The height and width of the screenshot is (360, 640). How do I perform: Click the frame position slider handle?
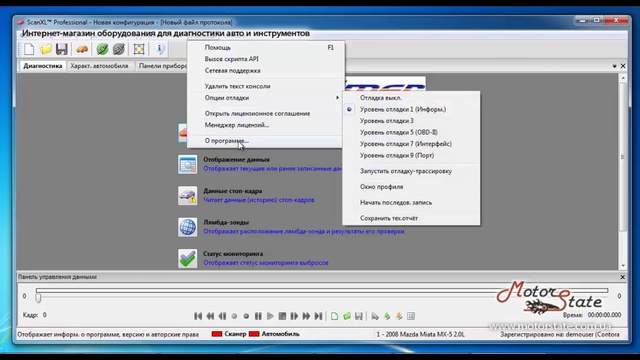pyautogui.click(x=38, y=298)
